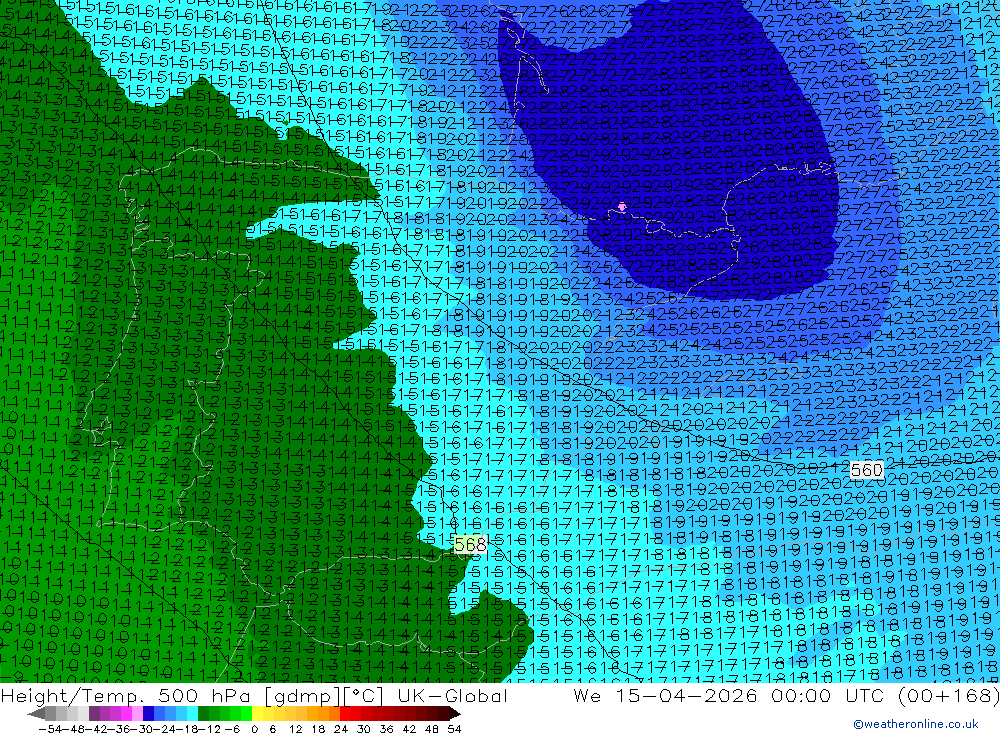Click the '54' legend scale value
1000x733 pixels.
point(454,729)
